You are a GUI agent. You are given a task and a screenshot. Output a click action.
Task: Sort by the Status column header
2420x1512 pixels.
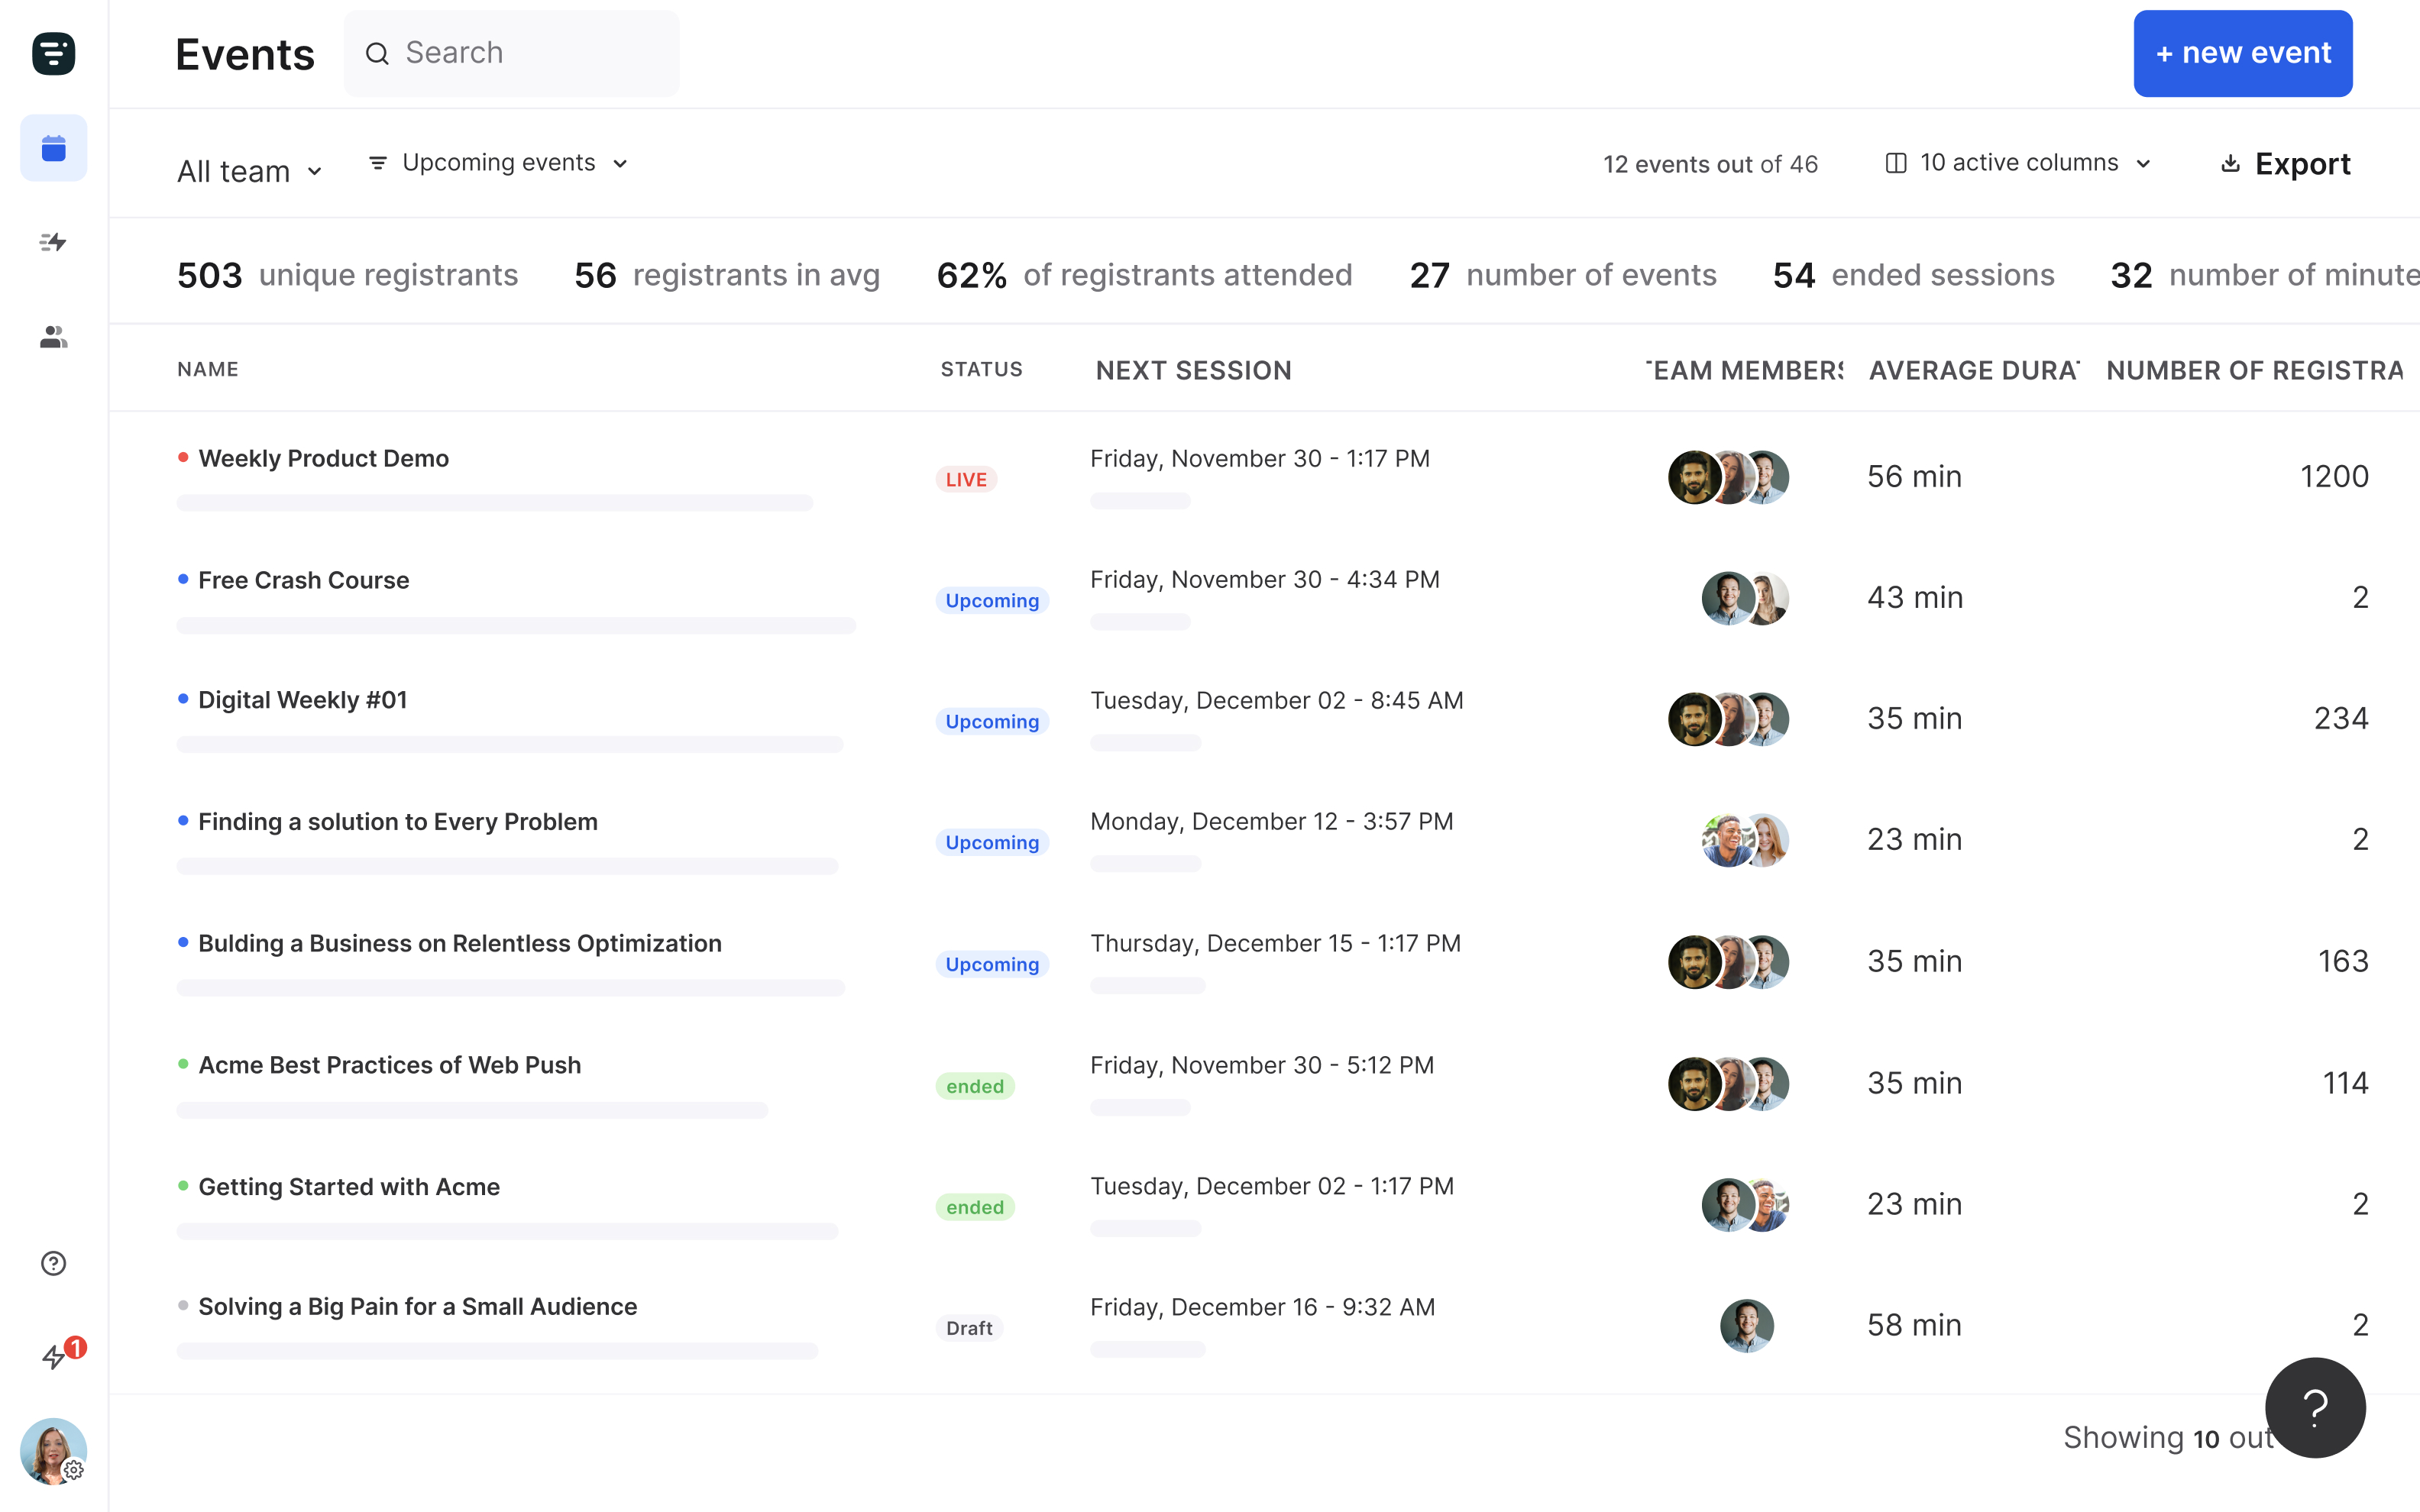click(981, 369)
